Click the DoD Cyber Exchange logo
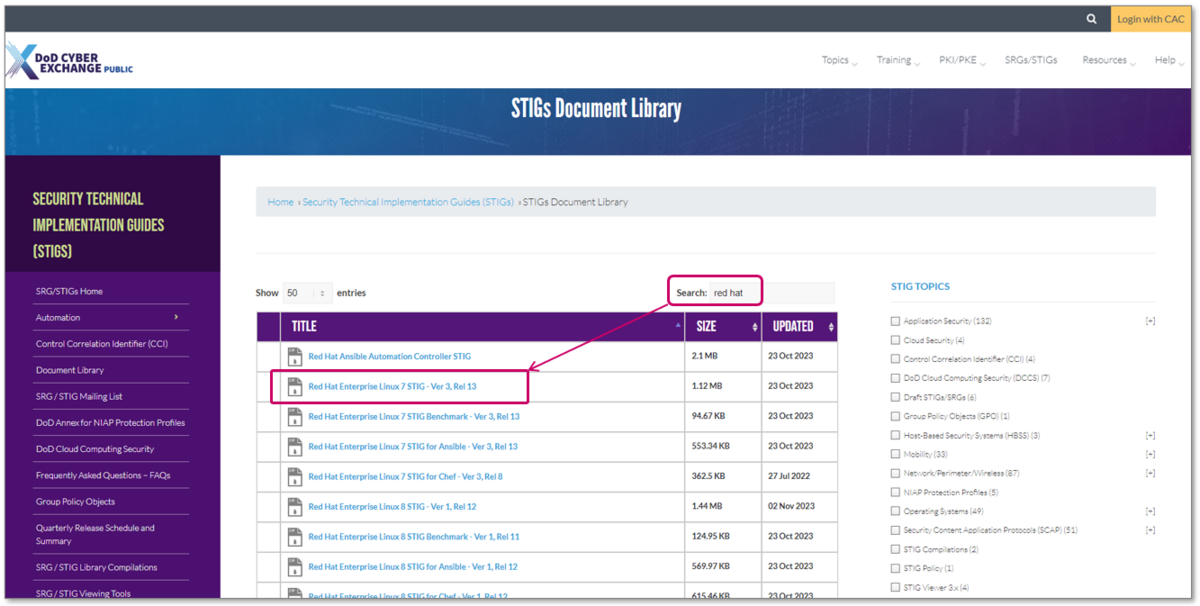 70,62
